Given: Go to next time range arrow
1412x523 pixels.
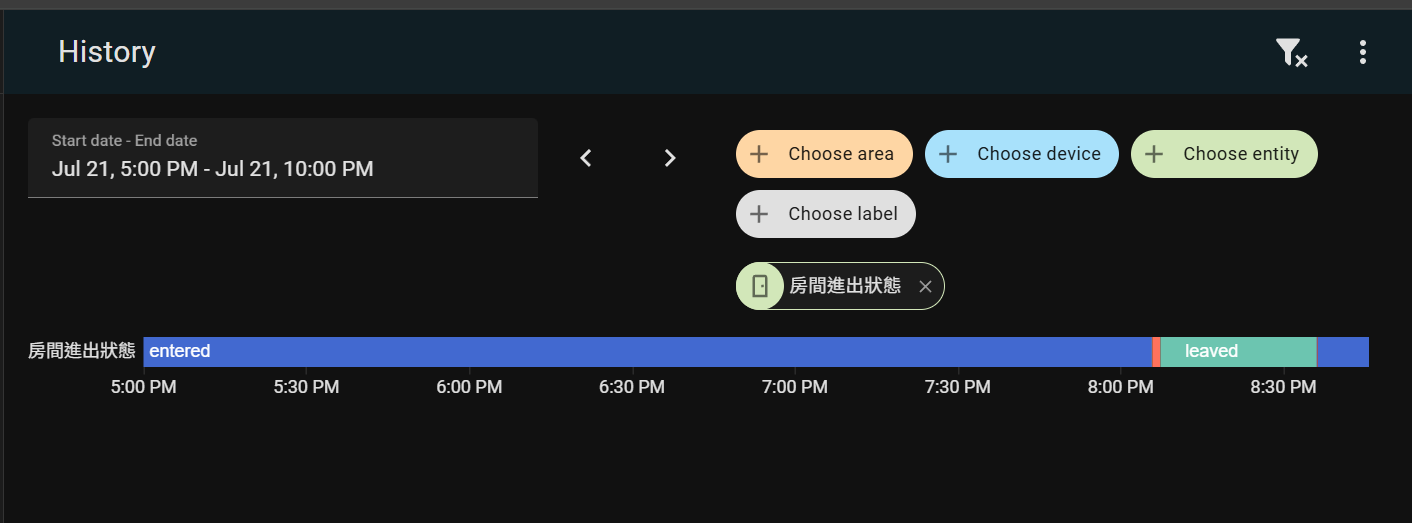Looking at the screenshot, I should click(670, 158).
